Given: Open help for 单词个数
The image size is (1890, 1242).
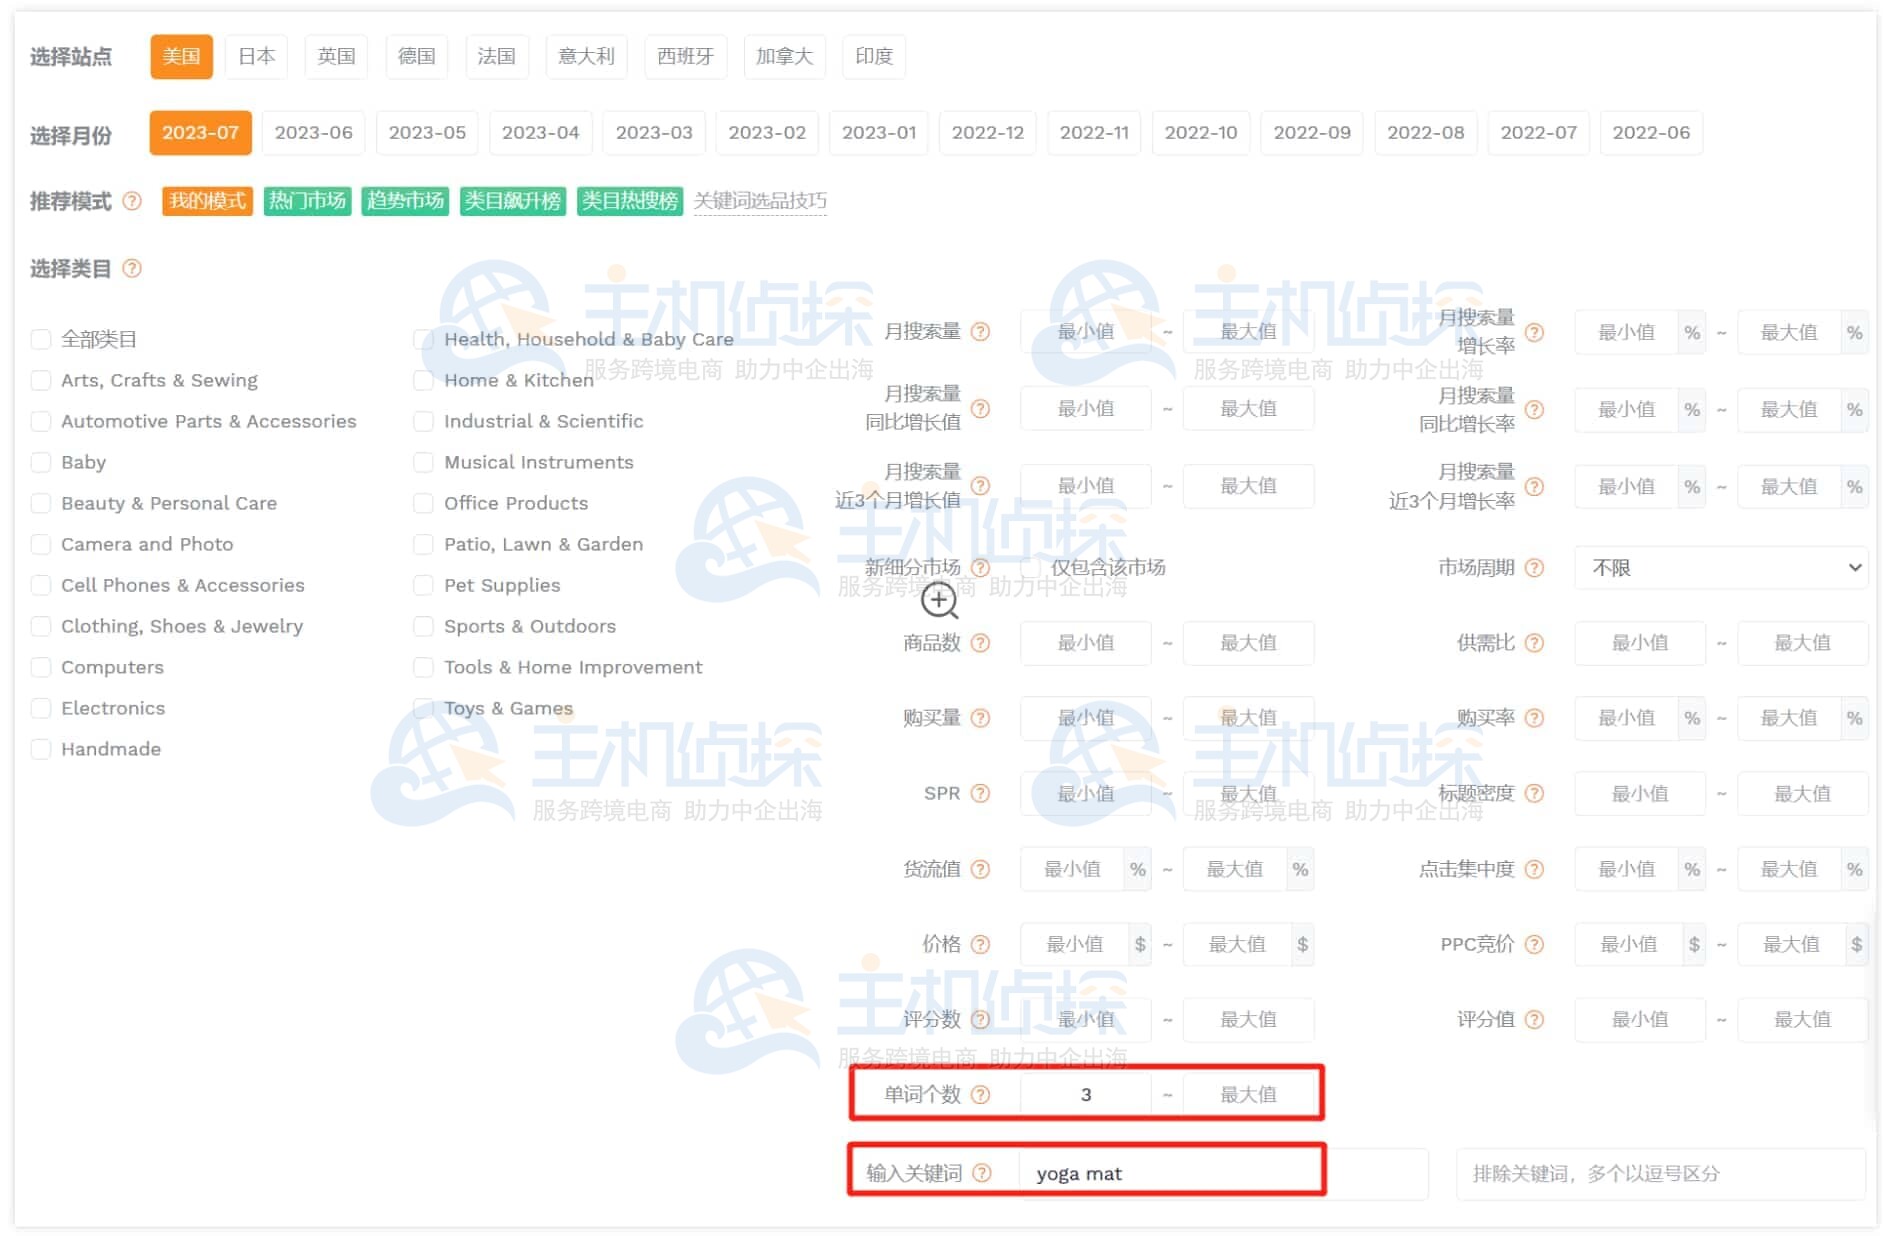Looking at the screenshot, I should [981, 1094].
